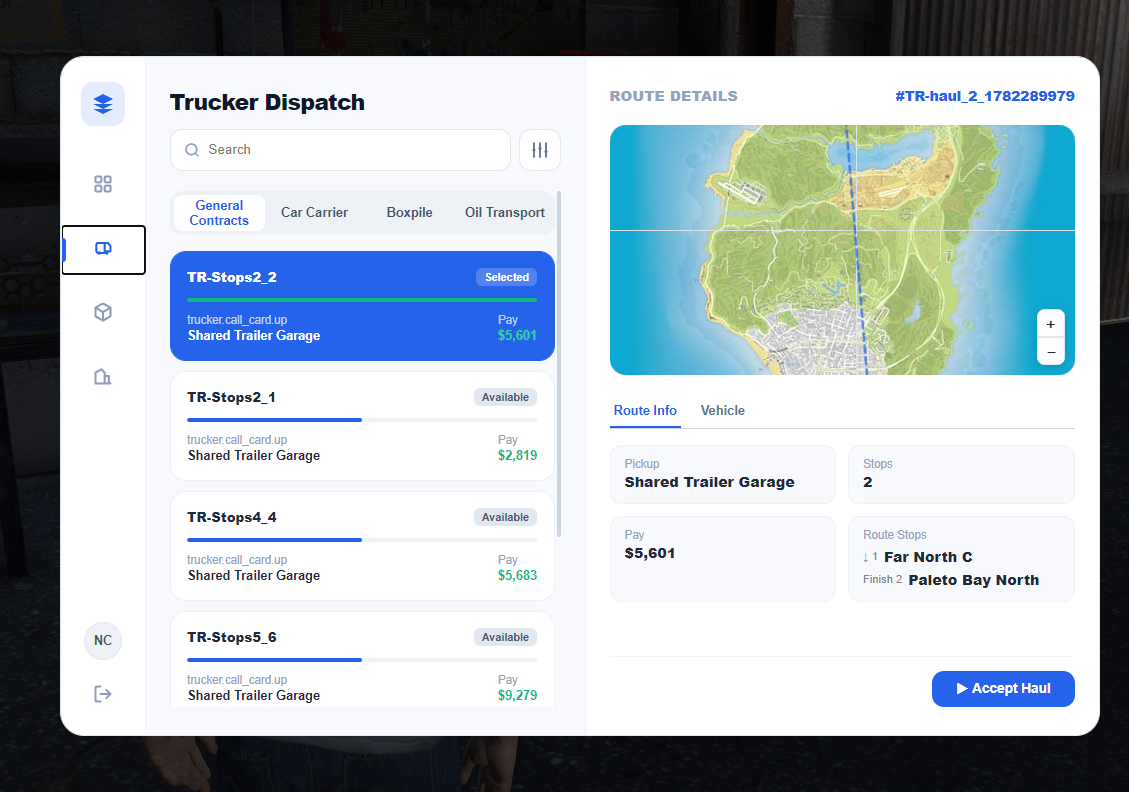Click the Selected badge on TR-Stops2_2
This screenshot has width=1129, height=792.
pyautogui.click(x=506, y=277)
